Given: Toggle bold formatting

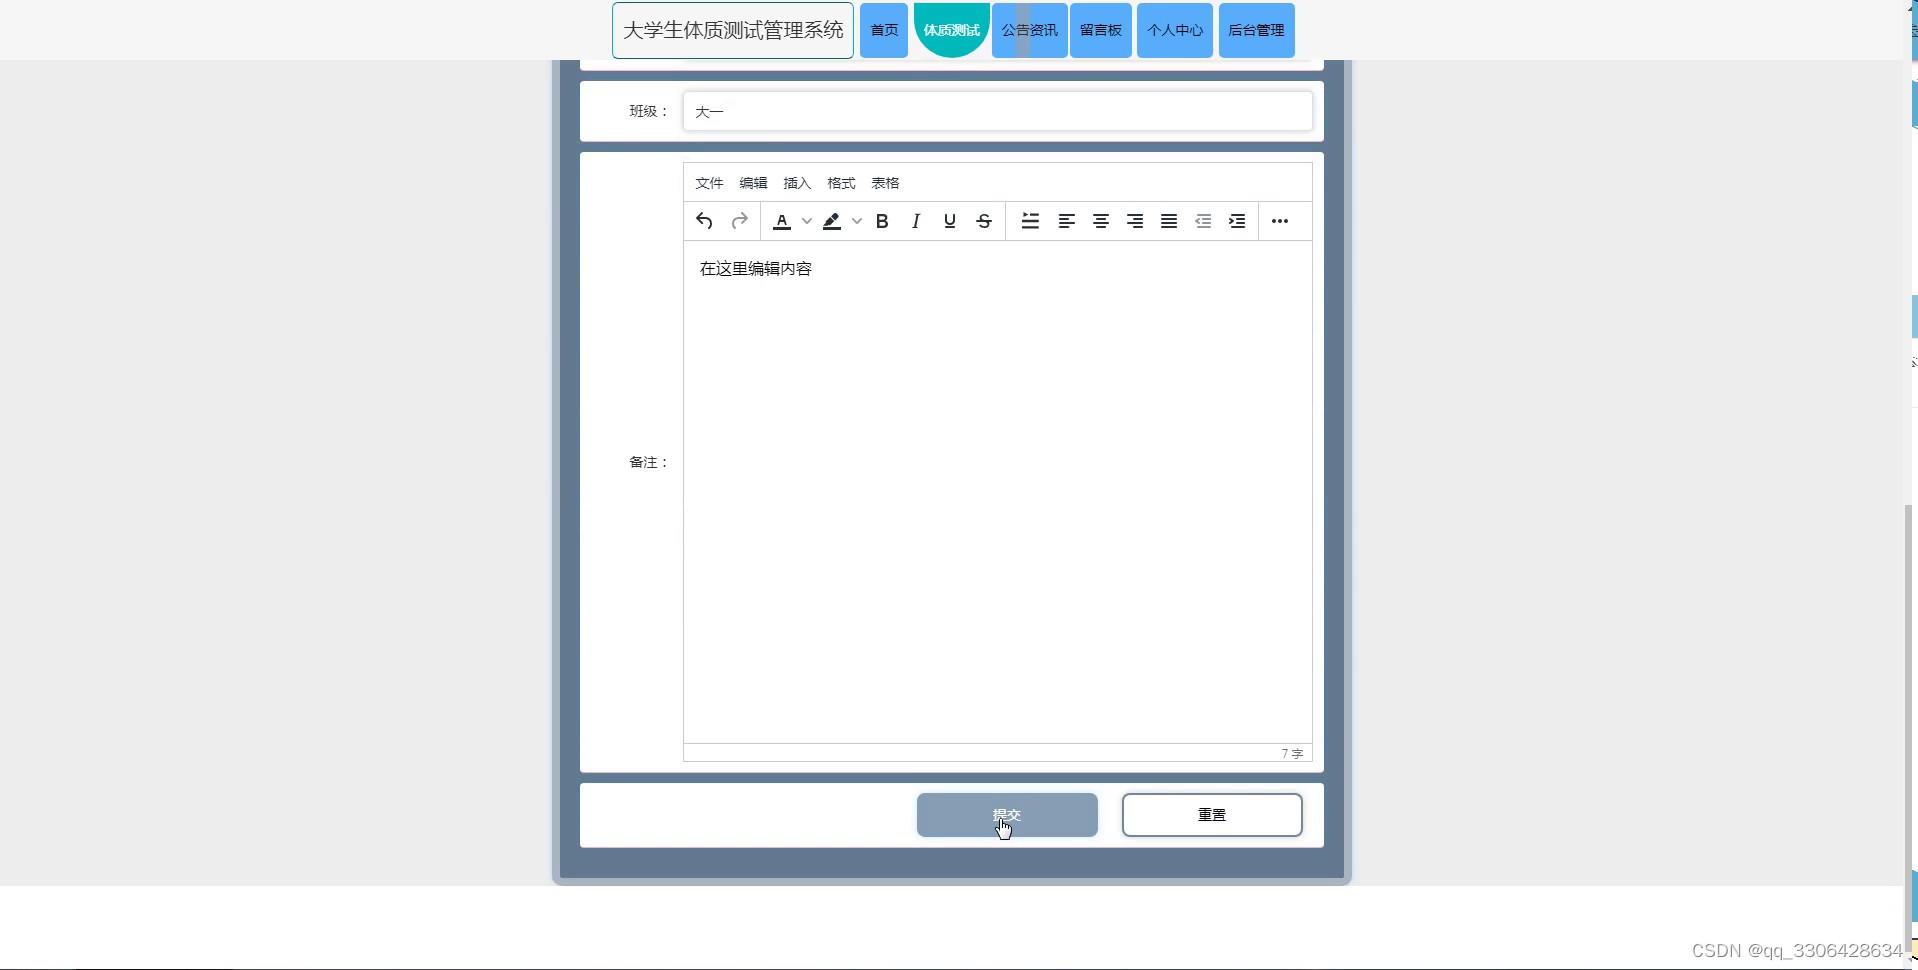Looking at the screenshot, I should [x=882, y=221].
